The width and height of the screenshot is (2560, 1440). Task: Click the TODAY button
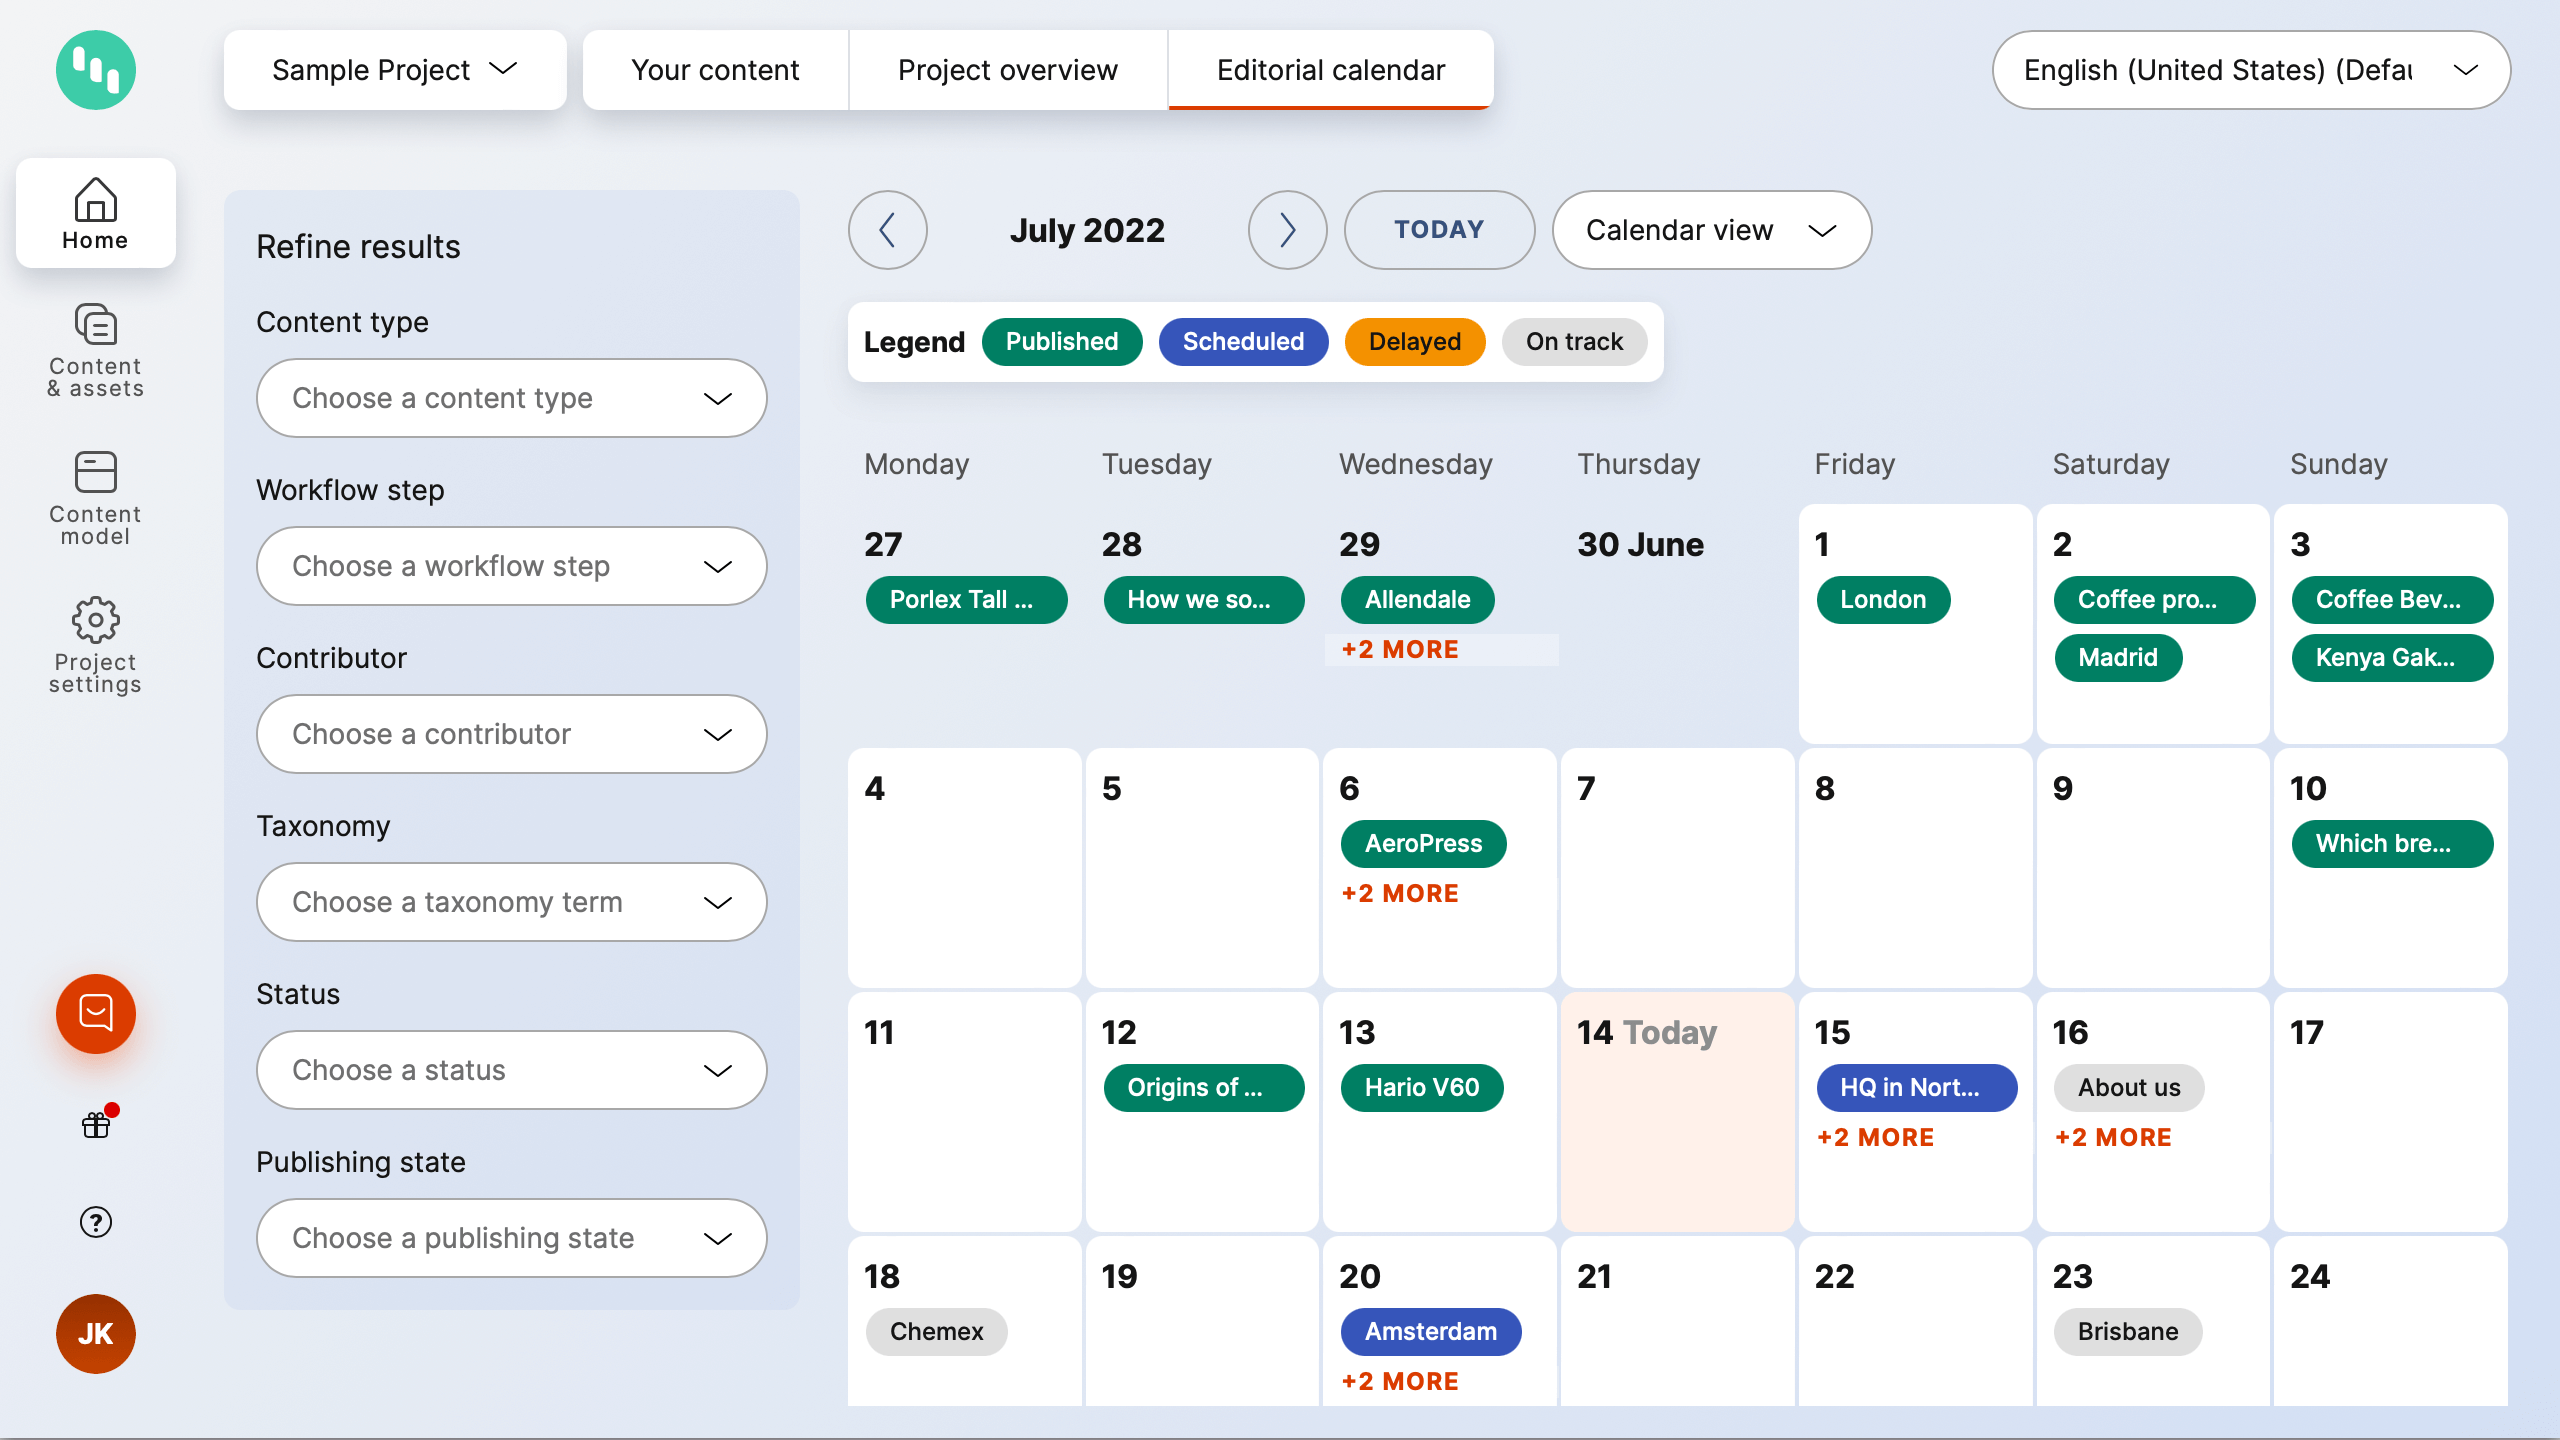tap(1439, 230)
